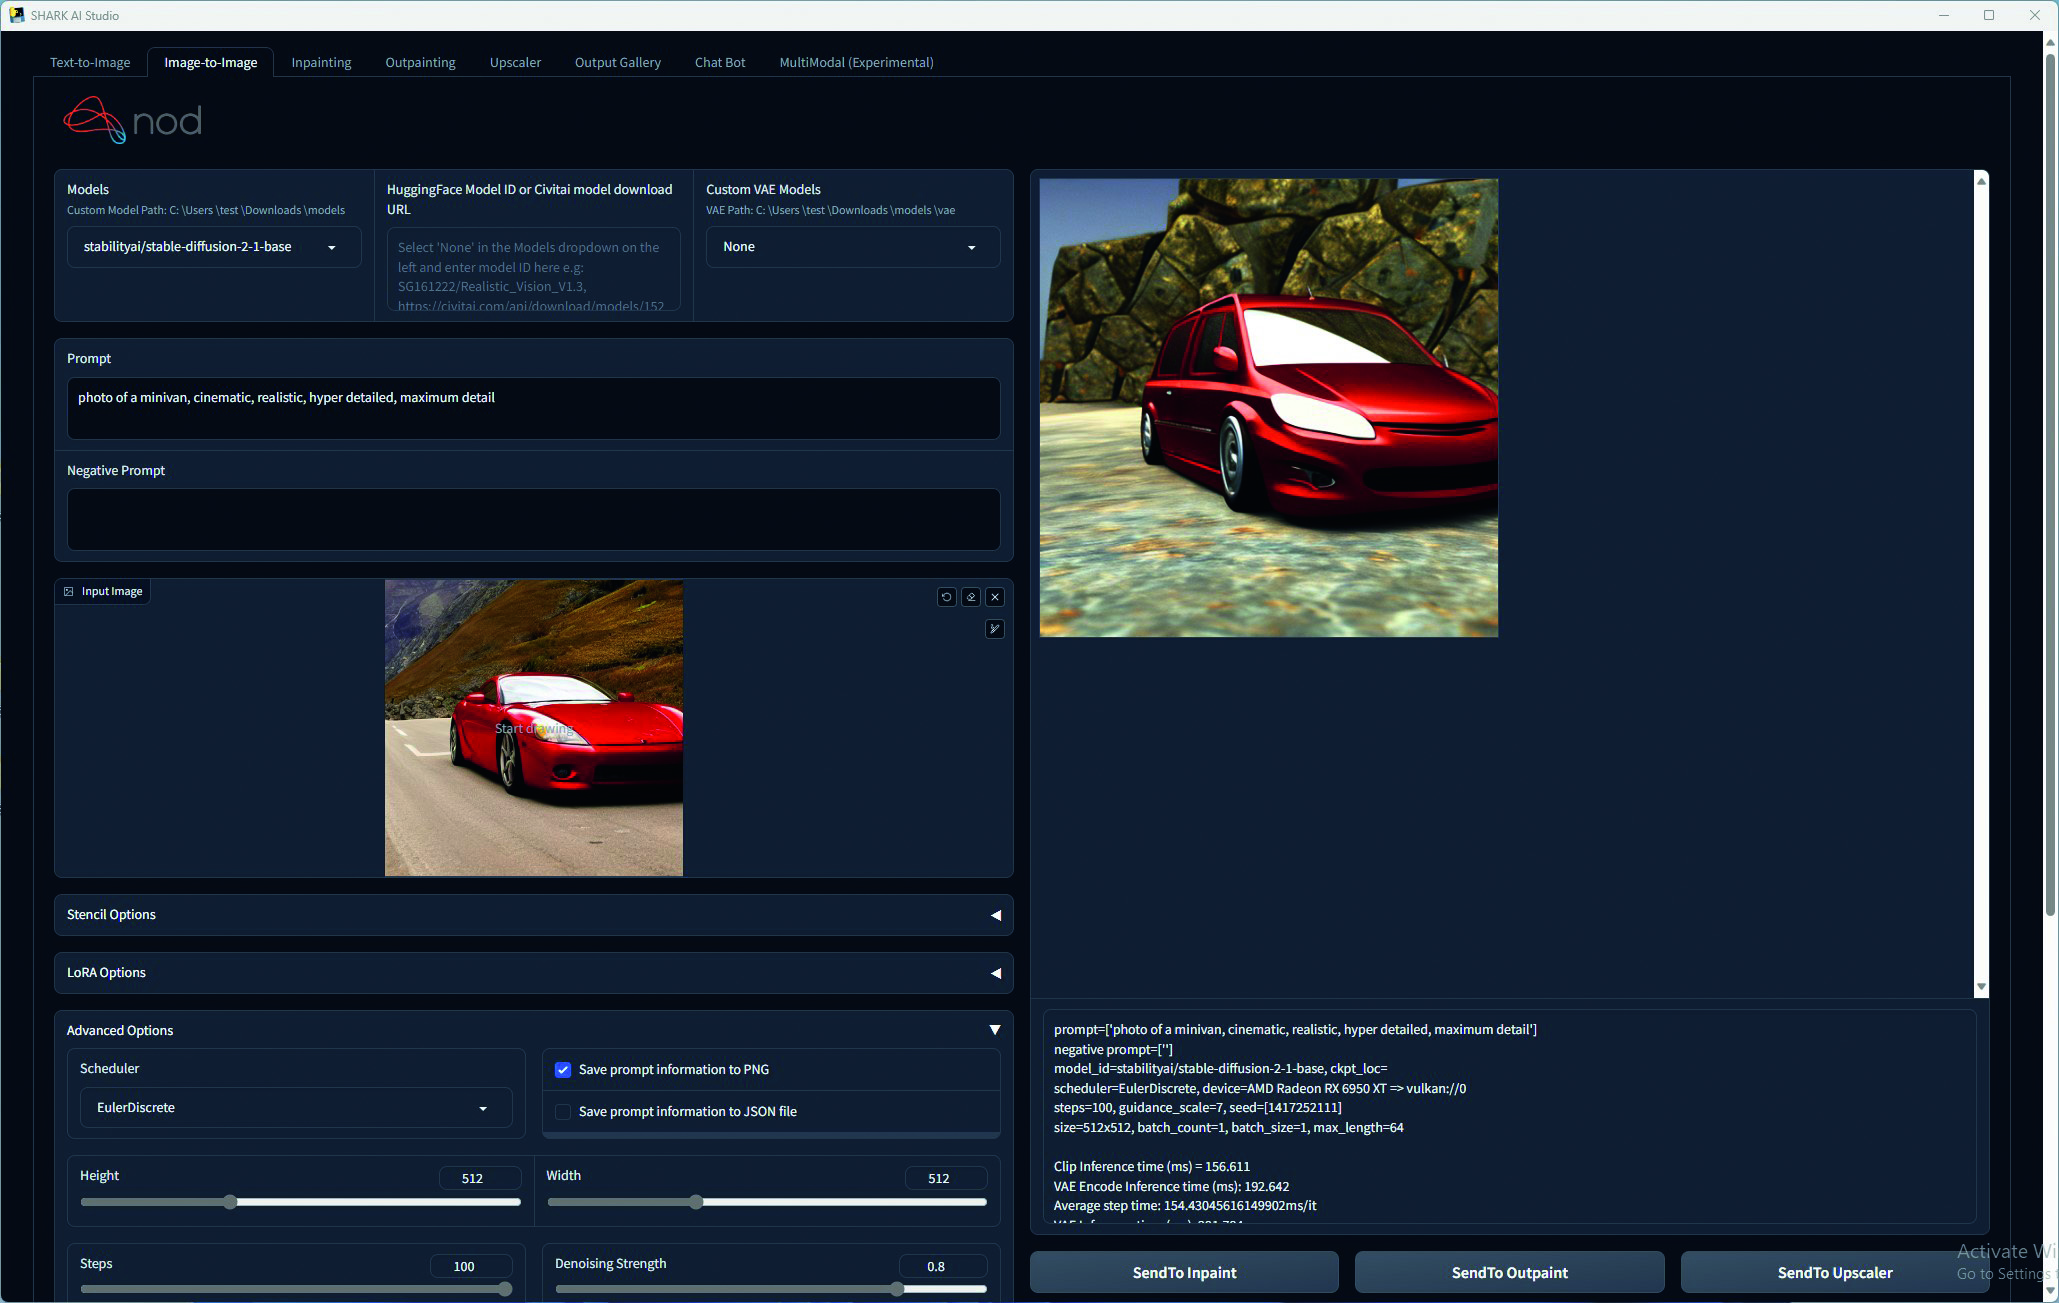Click the Denoising Strength slider handle
The width and height of the screenshot is (2059, 1303).
[x=897, y=1289]
